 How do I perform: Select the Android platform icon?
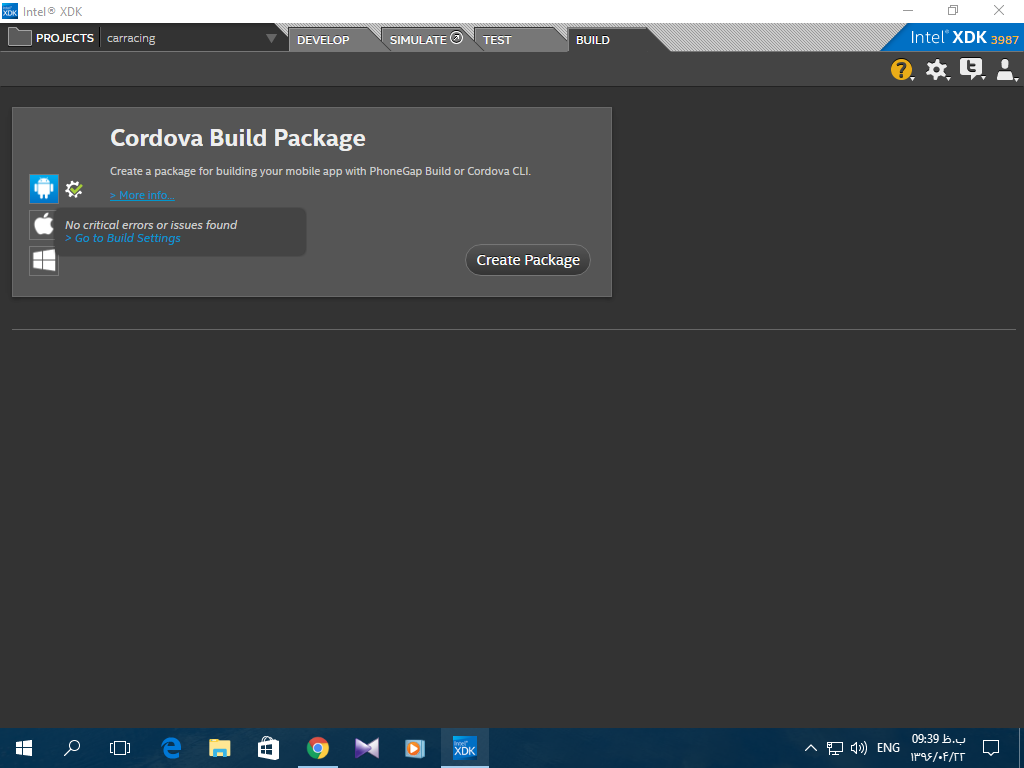click(44, 189)
